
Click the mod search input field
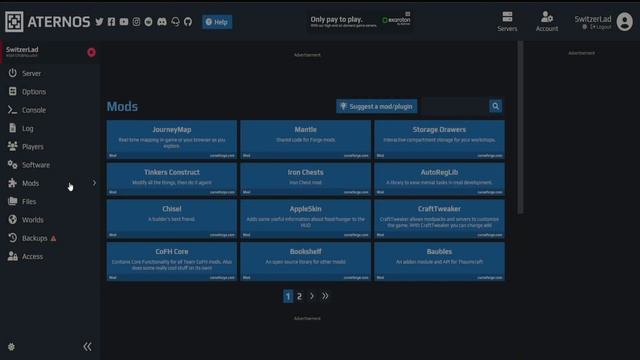456,107
